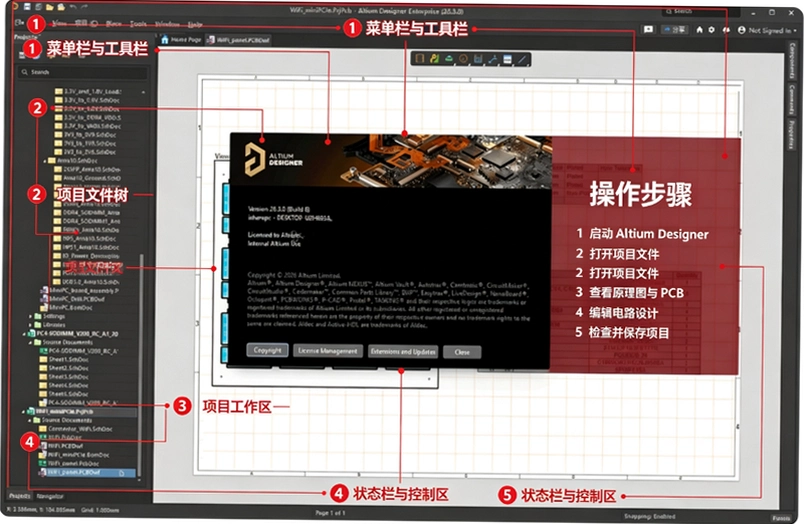The width and height of the screenshot is (804, 524).
Task: Select the table icon in Active Bar
Action: tap(507, 58)
